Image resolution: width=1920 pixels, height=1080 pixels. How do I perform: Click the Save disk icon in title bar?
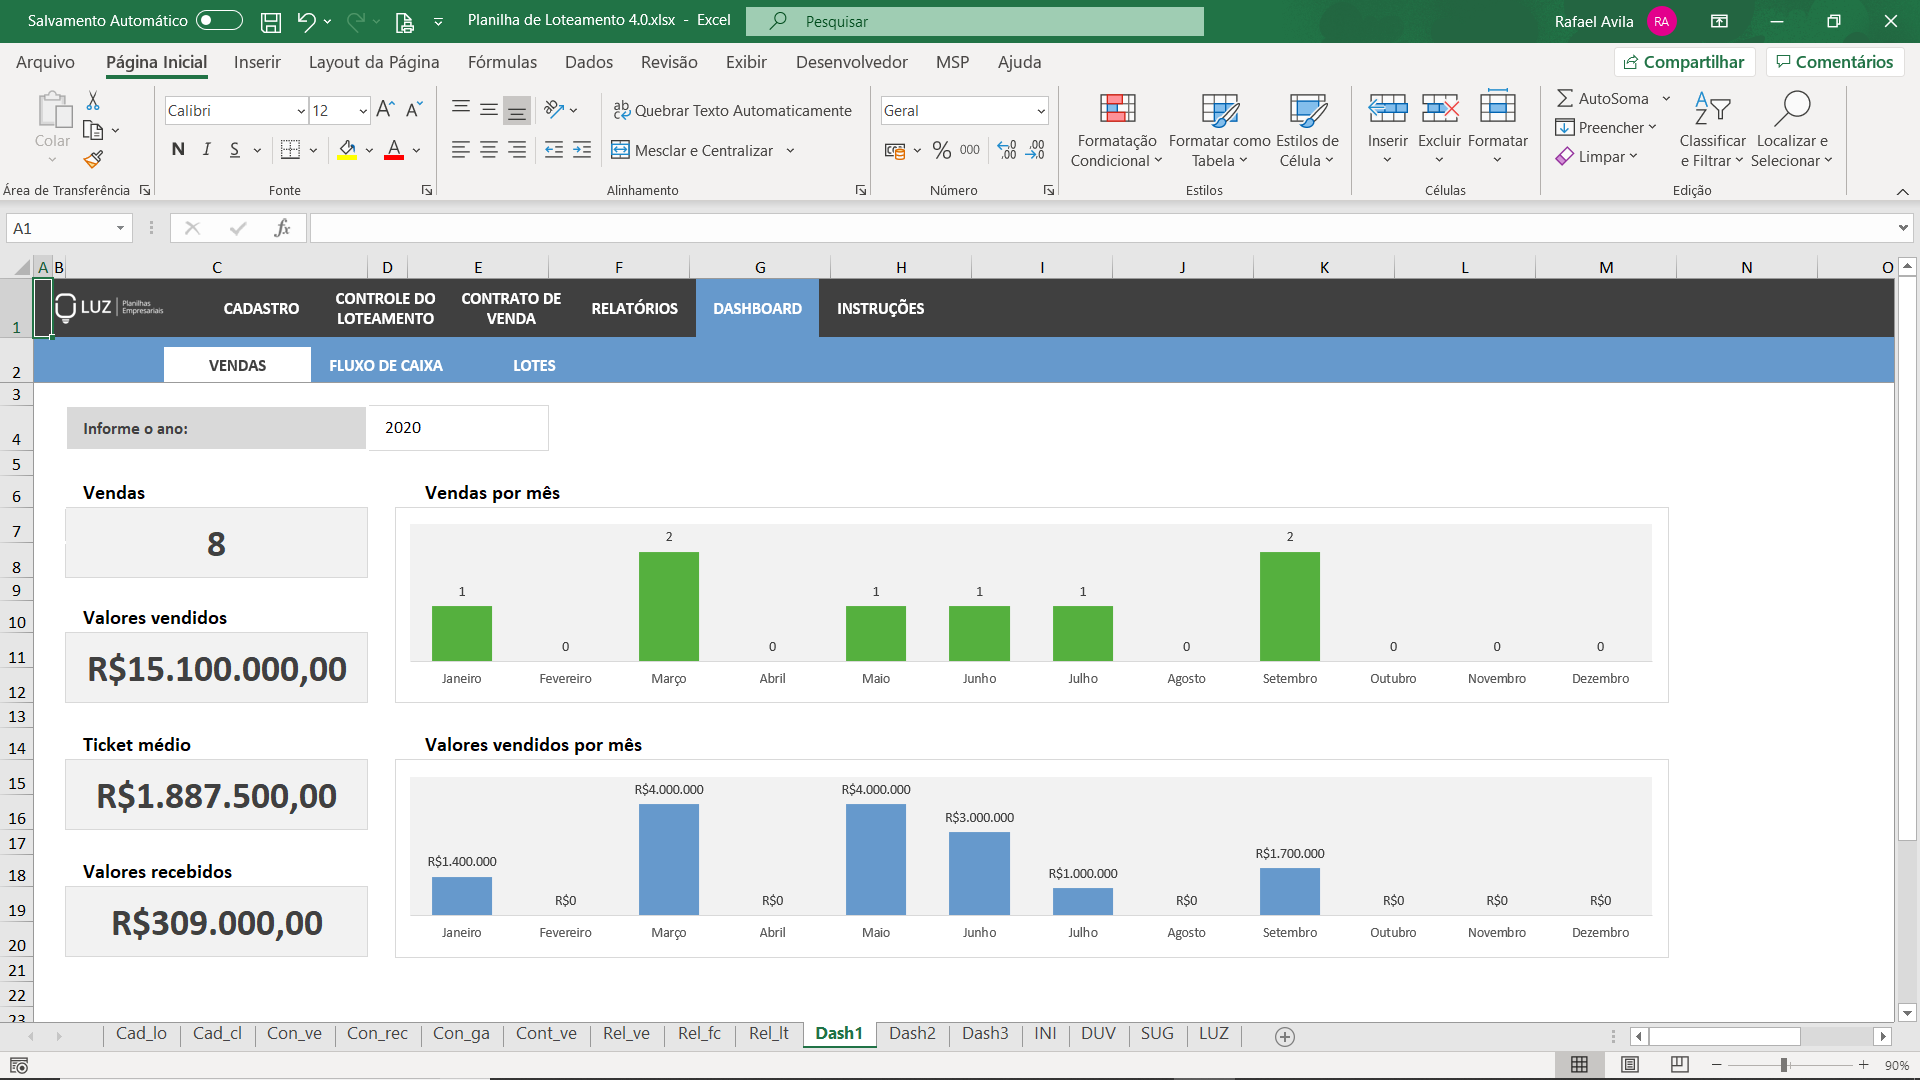tap(270, 21)
